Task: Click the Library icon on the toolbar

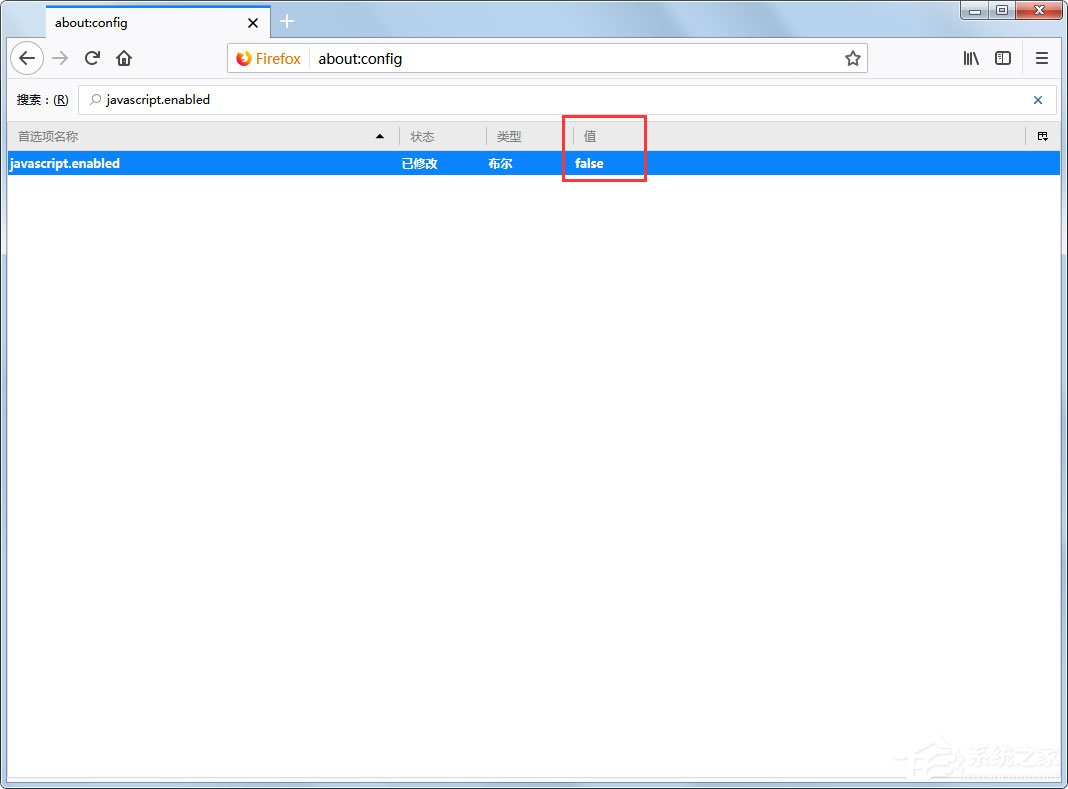Action: (x=970, y=58)
